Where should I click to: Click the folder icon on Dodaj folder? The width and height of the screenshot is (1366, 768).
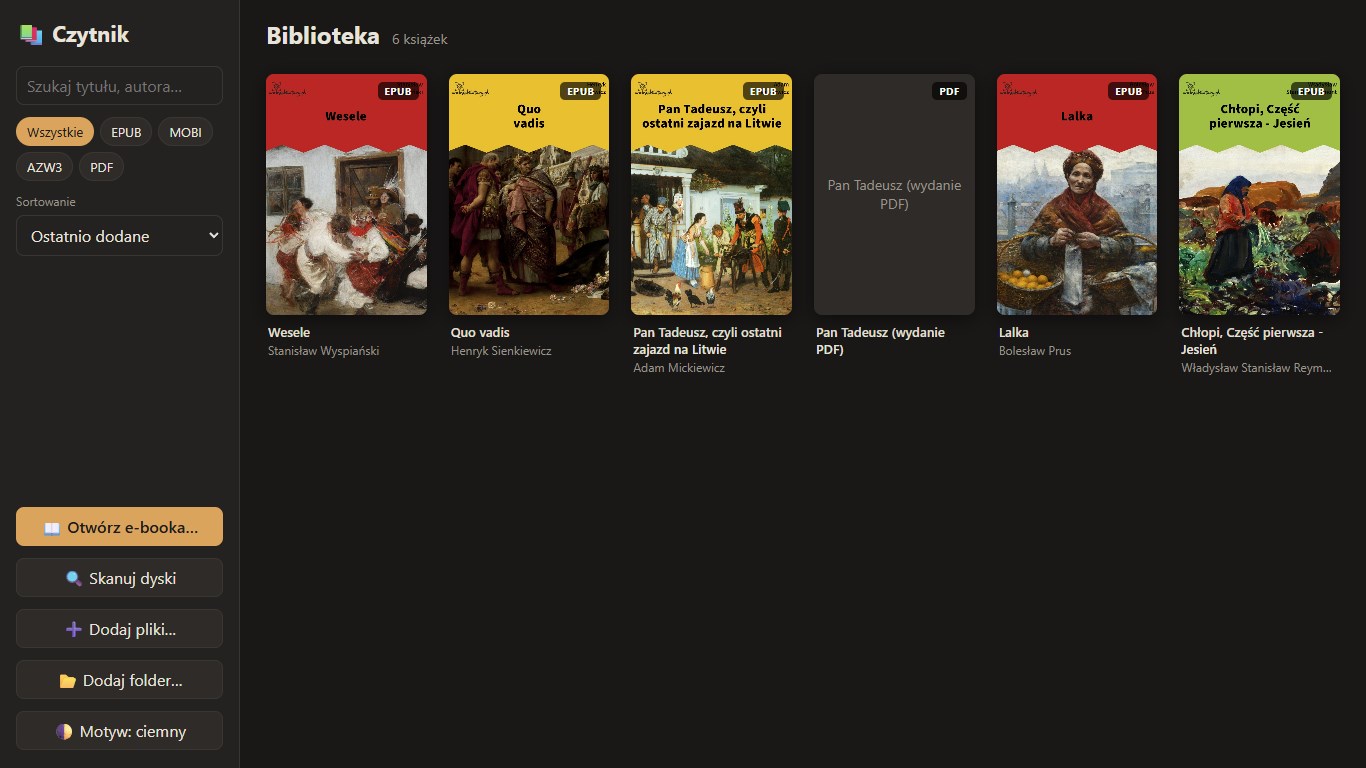pyautogui.click(x=67, y=681)
